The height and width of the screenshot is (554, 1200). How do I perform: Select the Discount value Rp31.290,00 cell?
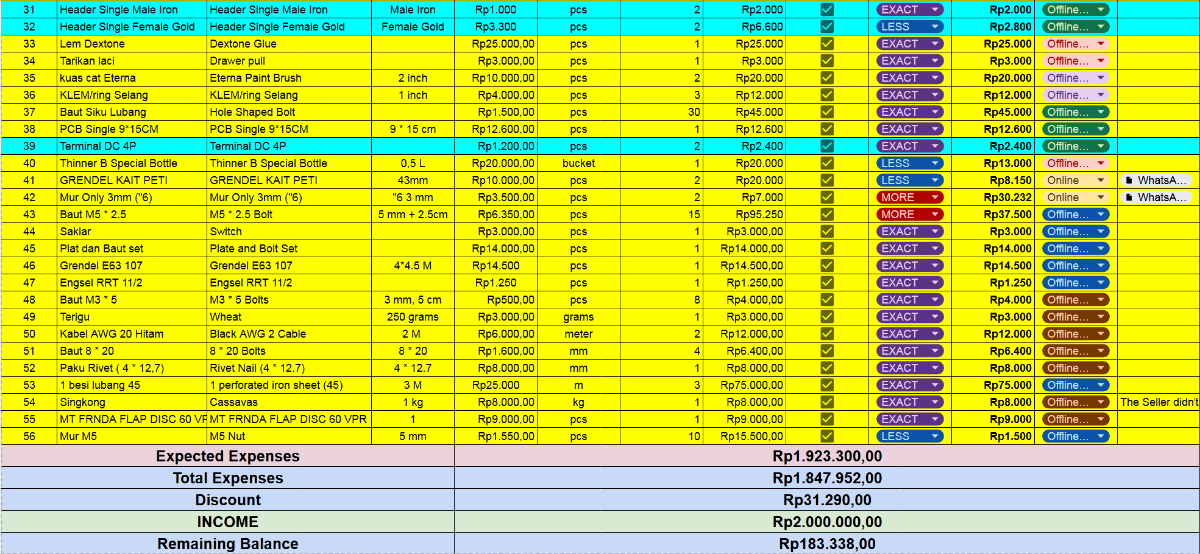coord(827,500)
